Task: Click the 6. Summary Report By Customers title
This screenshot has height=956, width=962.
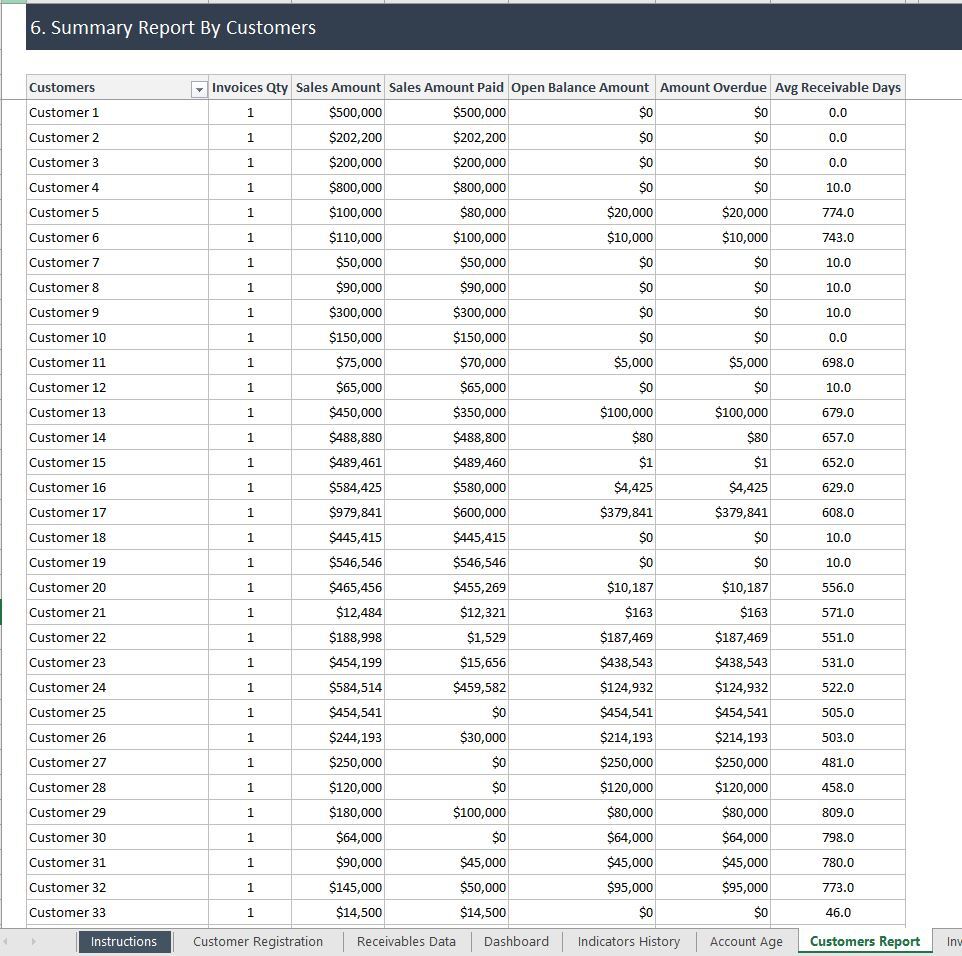Action: (173, 28)
